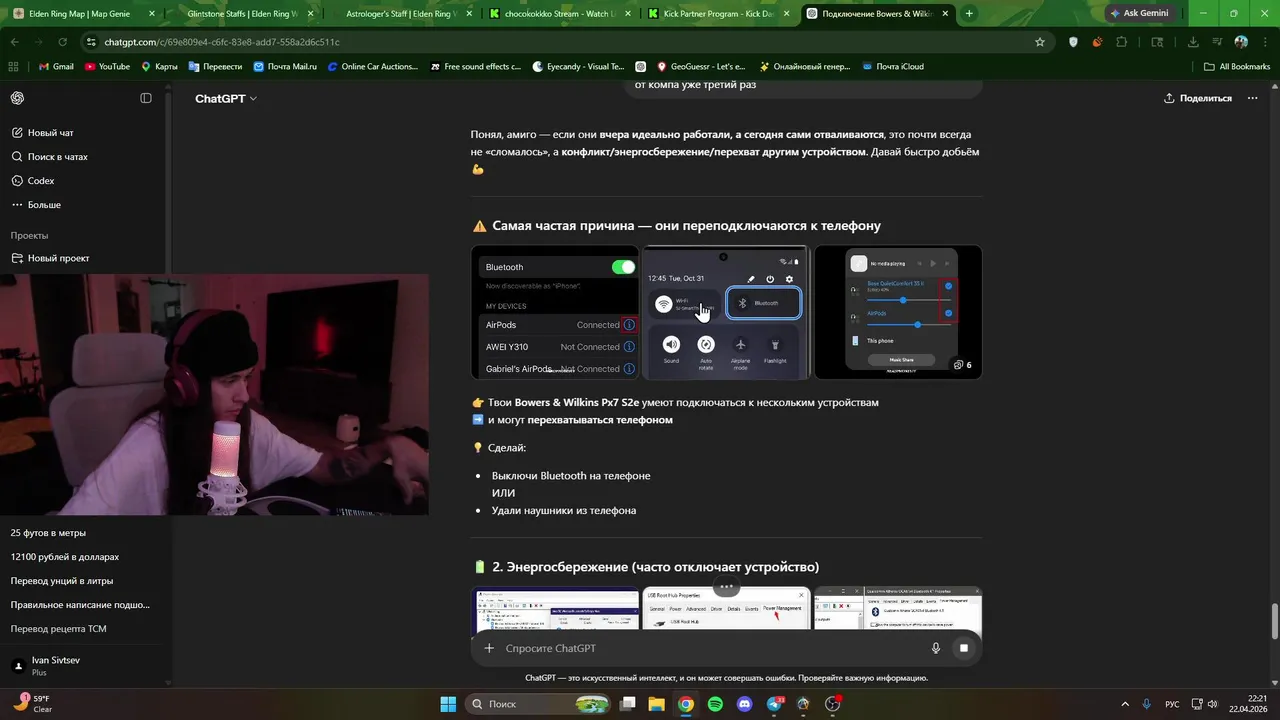Open the GeoGuessr bookmark

[701, 66]
